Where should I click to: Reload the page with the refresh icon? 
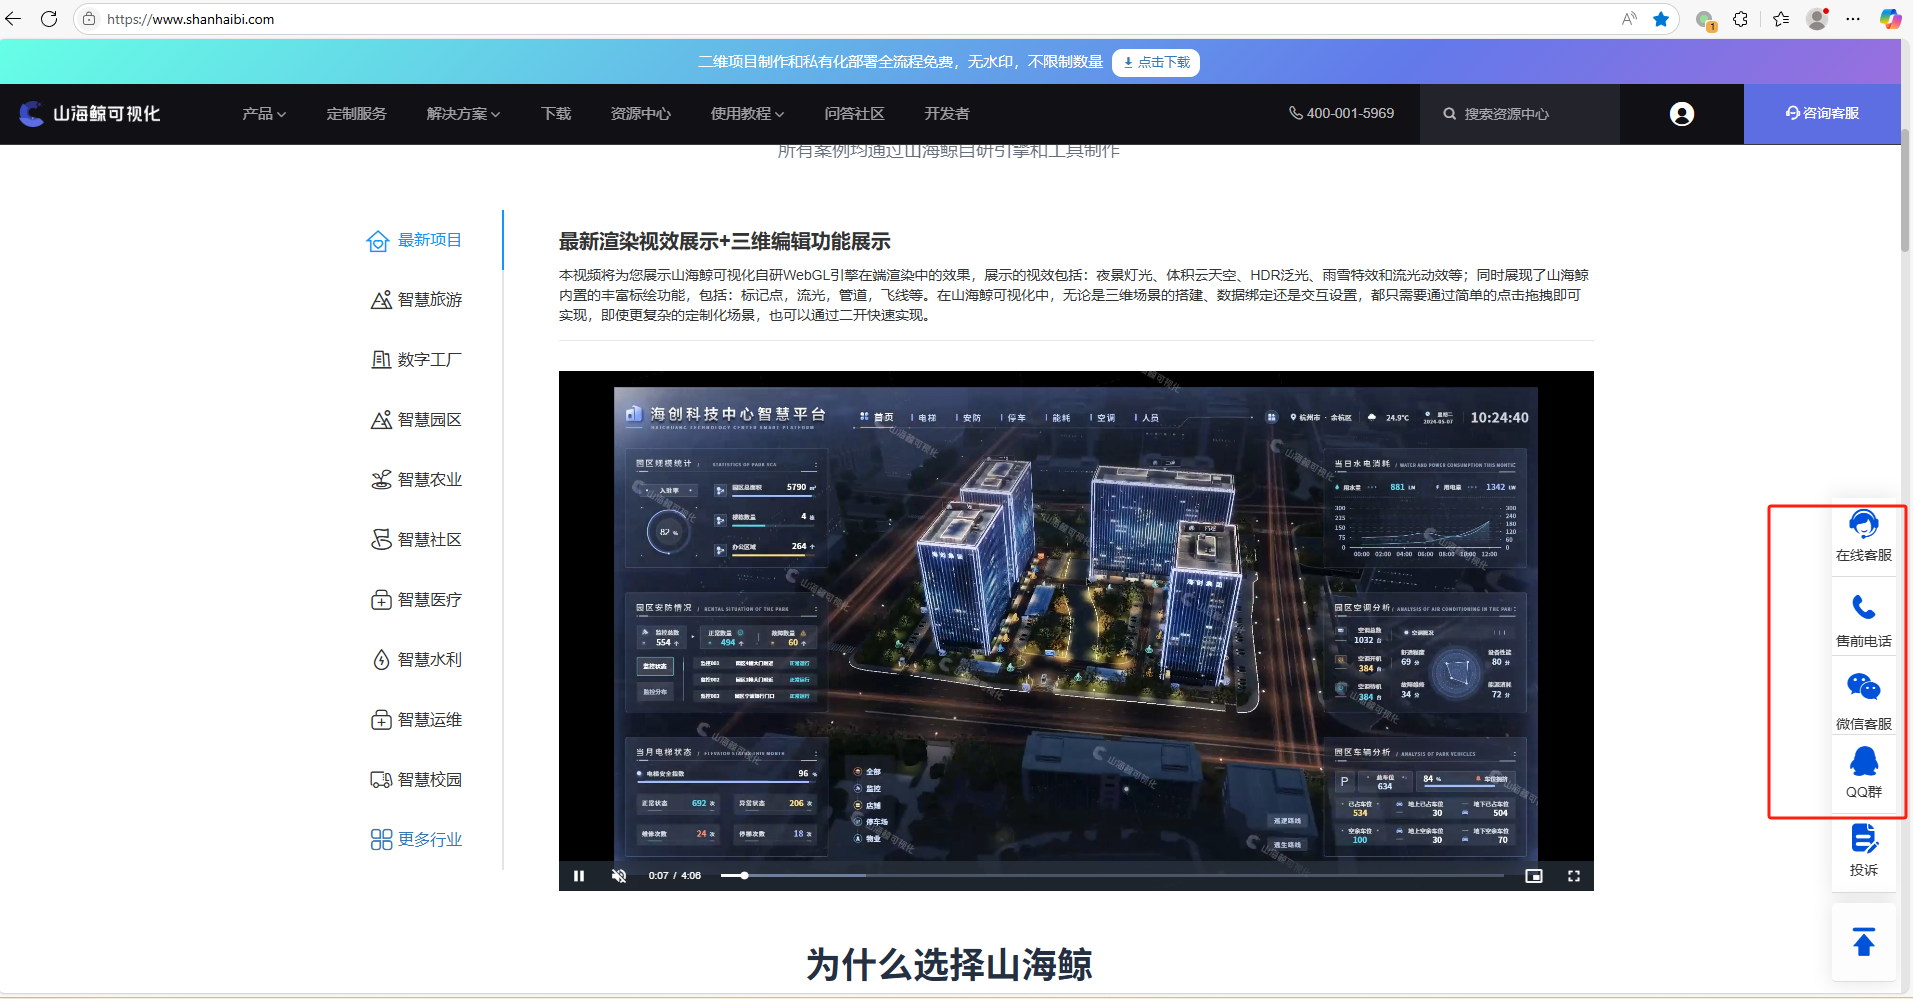click(x=49, y=19)
